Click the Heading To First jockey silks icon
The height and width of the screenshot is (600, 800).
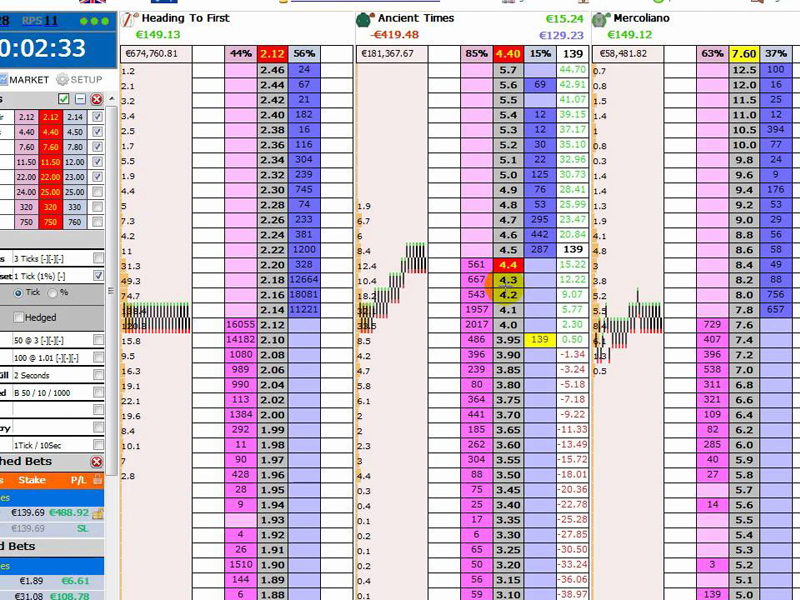pos(129,19)
